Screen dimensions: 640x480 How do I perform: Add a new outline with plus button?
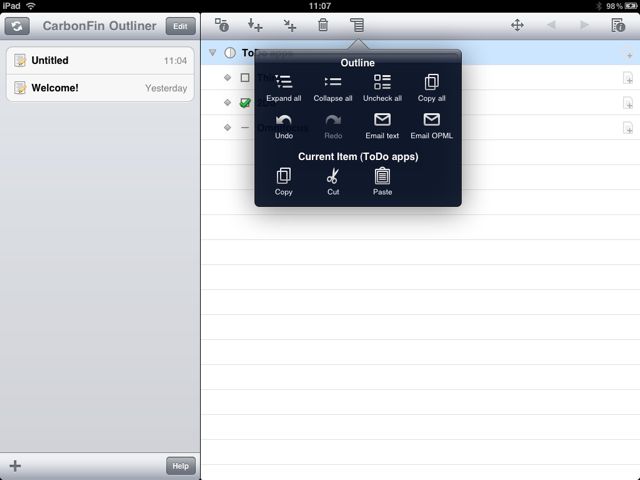15,466
